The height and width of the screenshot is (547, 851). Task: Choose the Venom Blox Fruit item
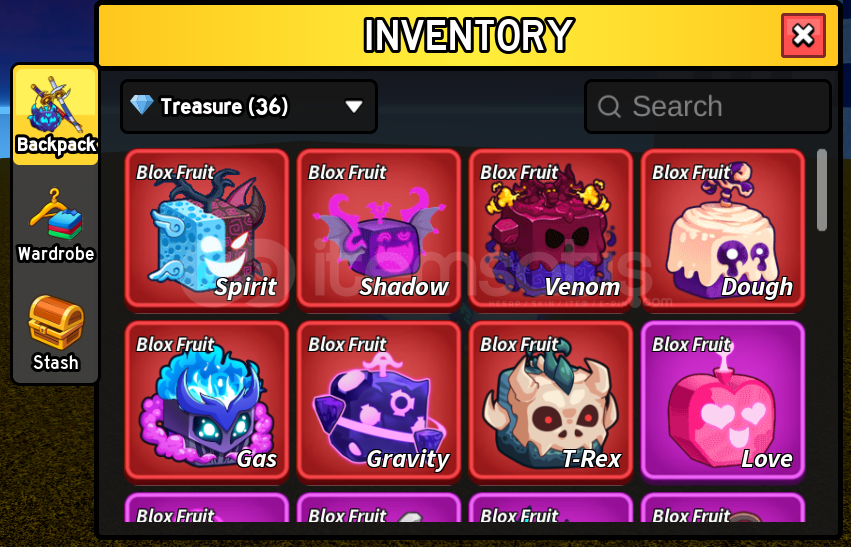(551, 230)
